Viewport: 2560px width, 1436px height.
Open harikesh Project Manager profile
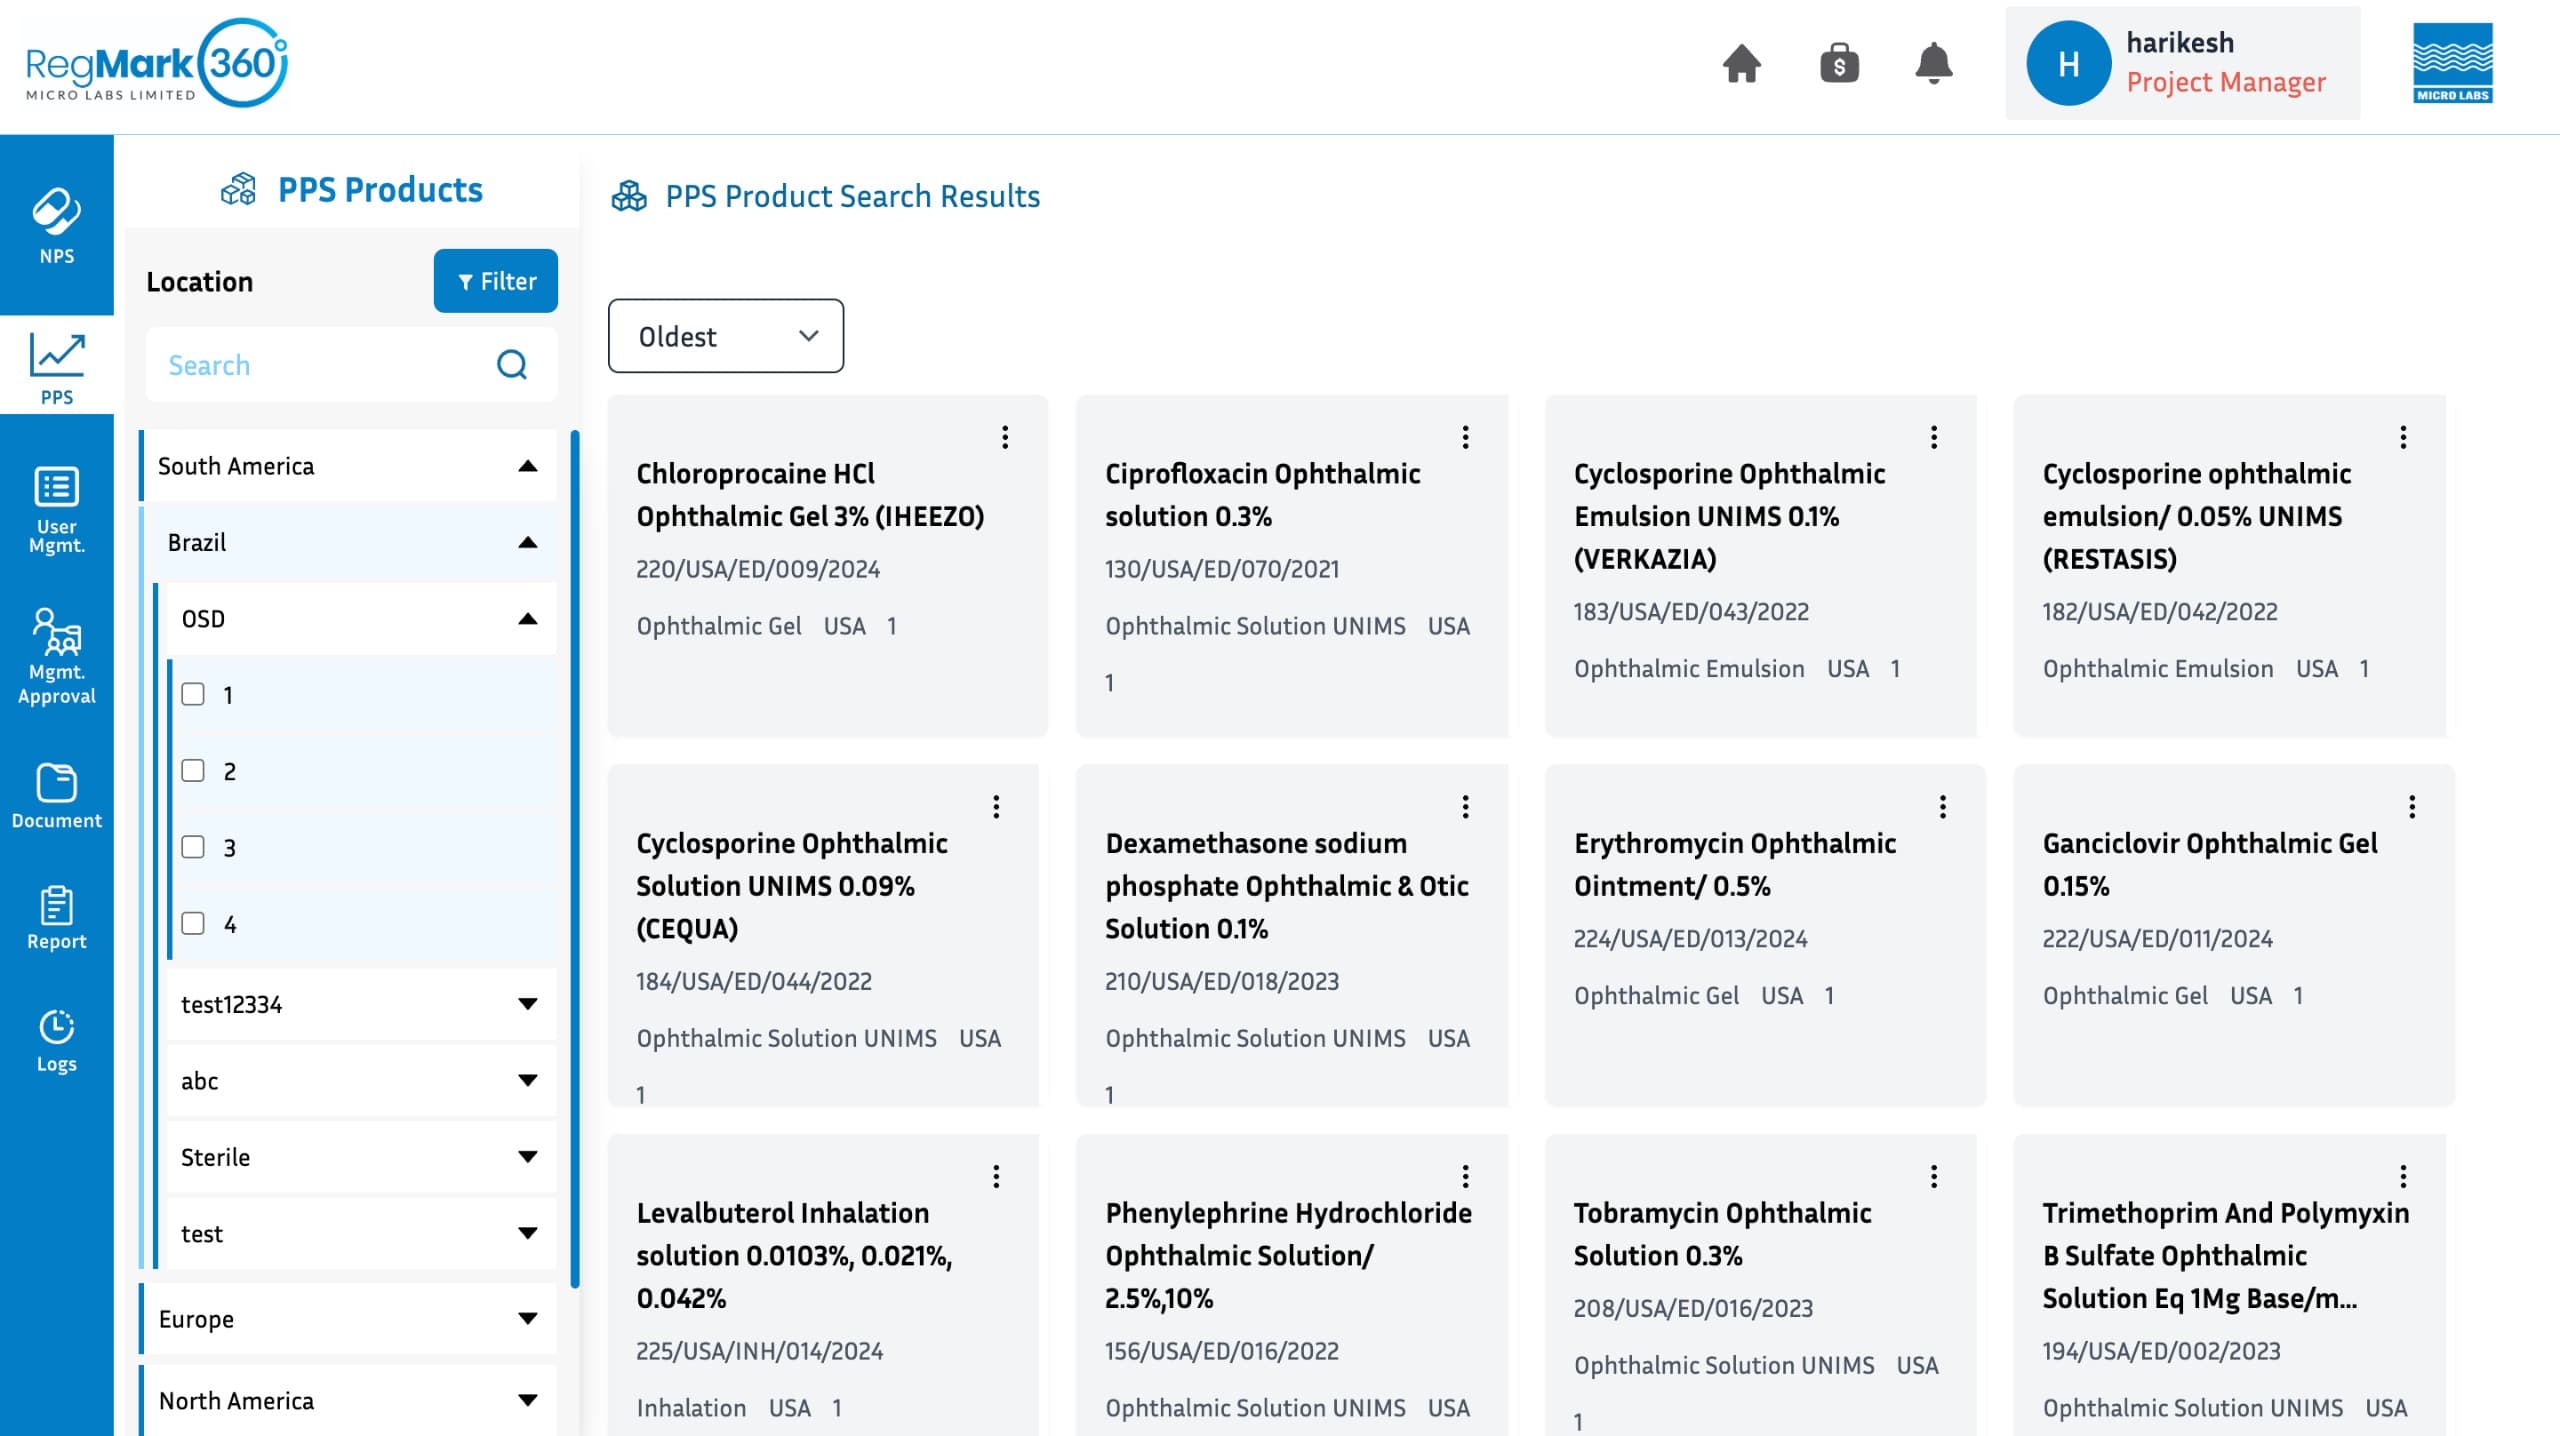[x=2181, y=63]
